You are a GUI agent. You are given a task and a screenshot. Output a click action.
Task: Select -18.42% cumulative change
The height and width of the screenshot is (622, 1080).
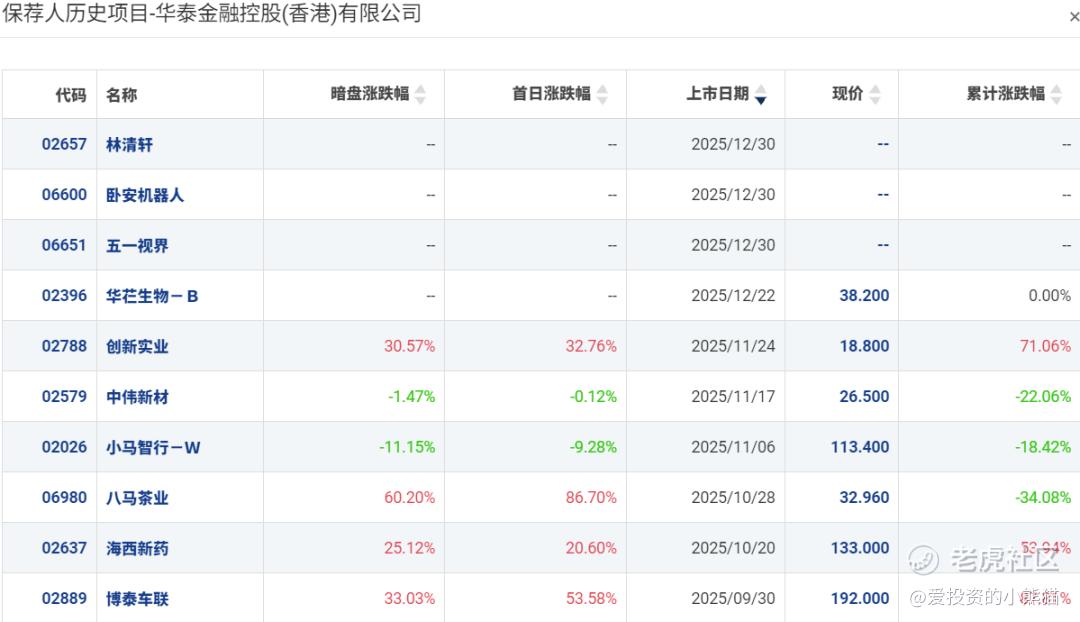[1043, 447]
